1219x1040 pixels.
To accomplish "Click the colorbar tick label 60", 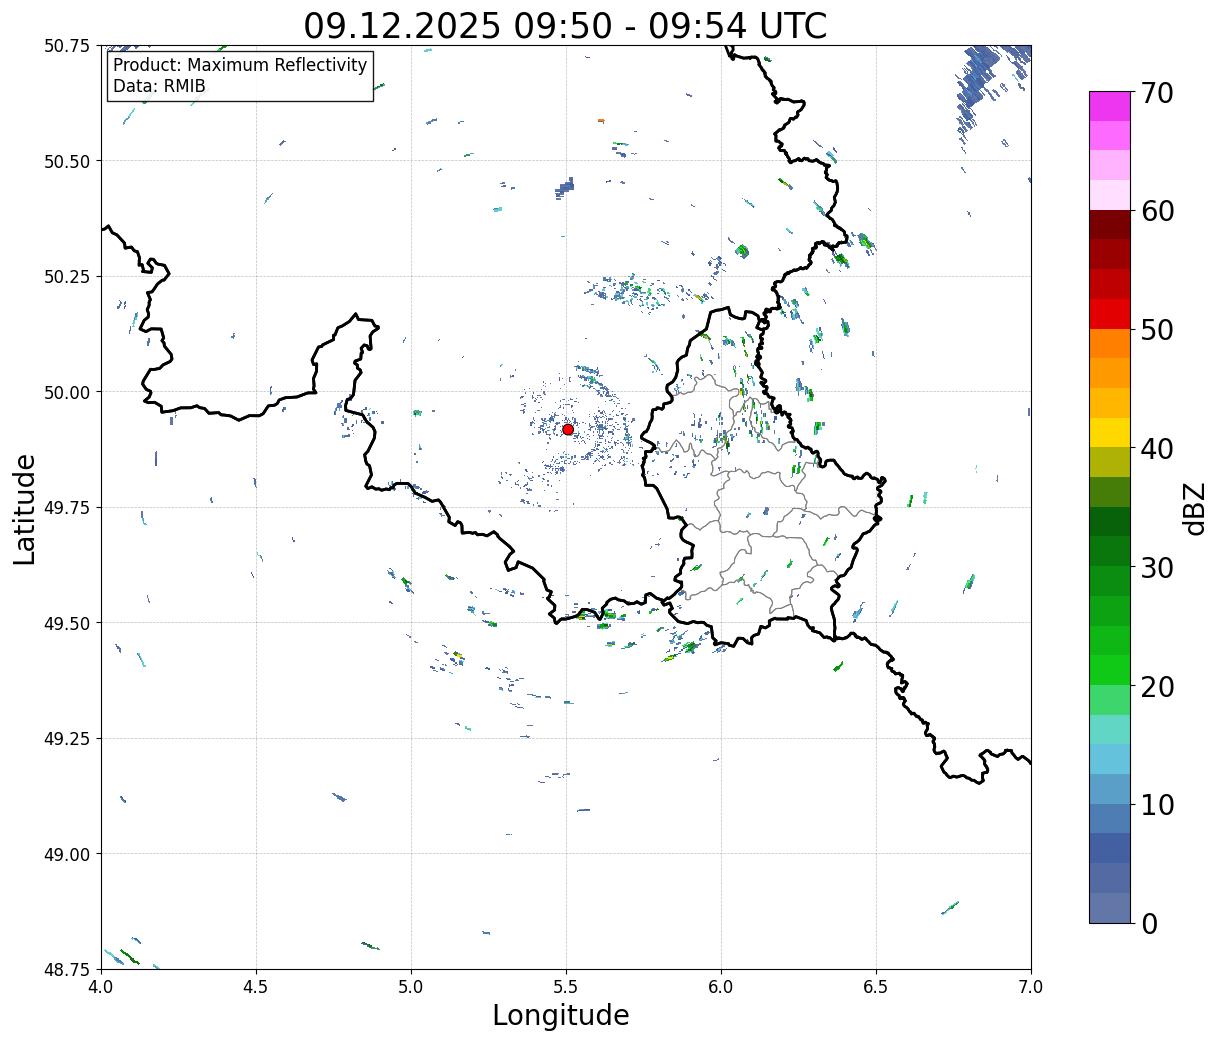I will pos(1156,211).
